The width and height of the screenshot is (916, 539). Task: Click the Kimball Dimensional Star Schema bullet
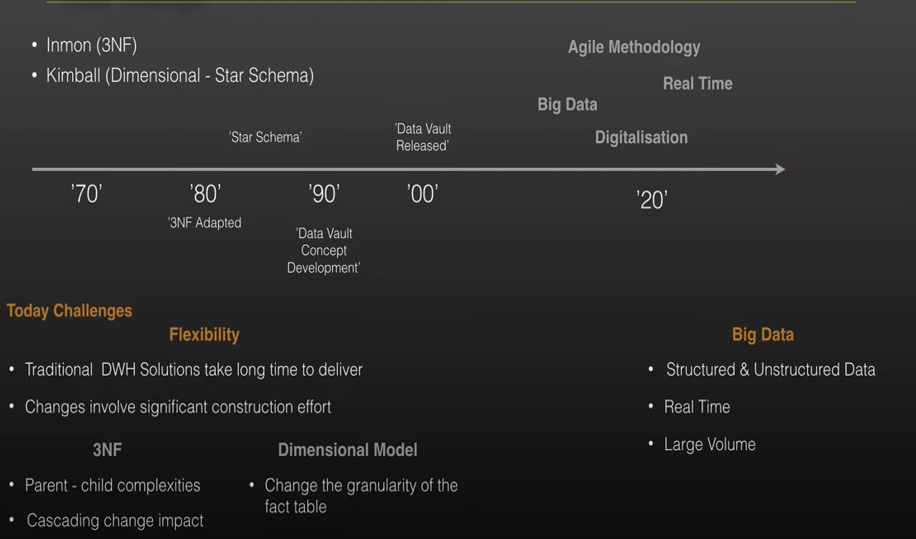point(173,75)
